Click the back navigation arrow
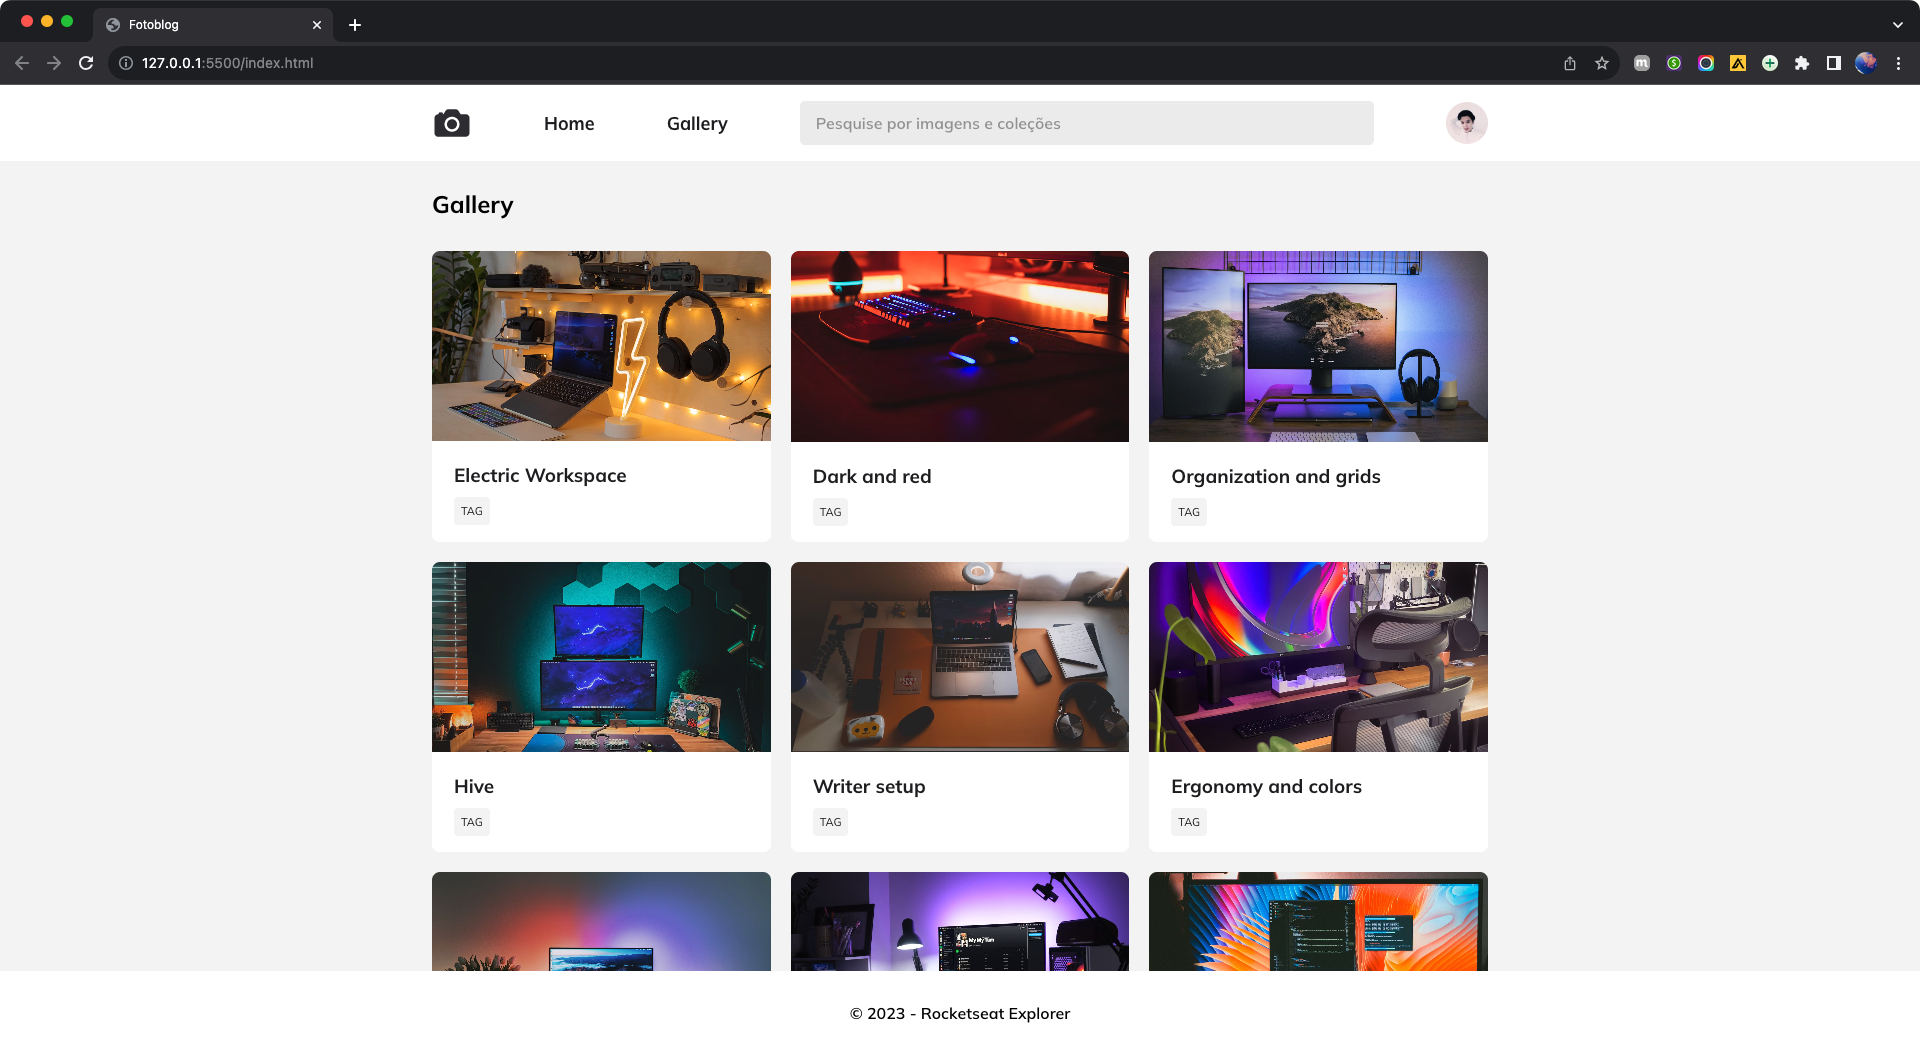 (x=22, y=62)
